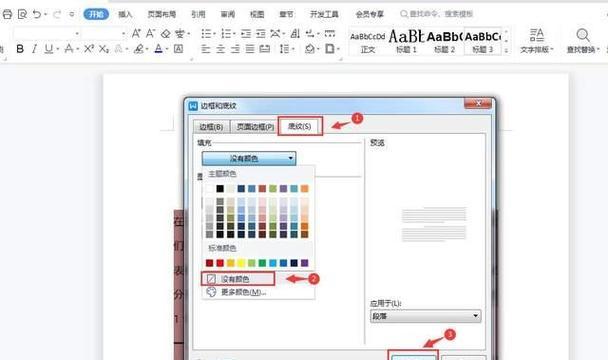Toggle left alignment
The height and width of the screenshot is (360, 608).
(206, 49)
